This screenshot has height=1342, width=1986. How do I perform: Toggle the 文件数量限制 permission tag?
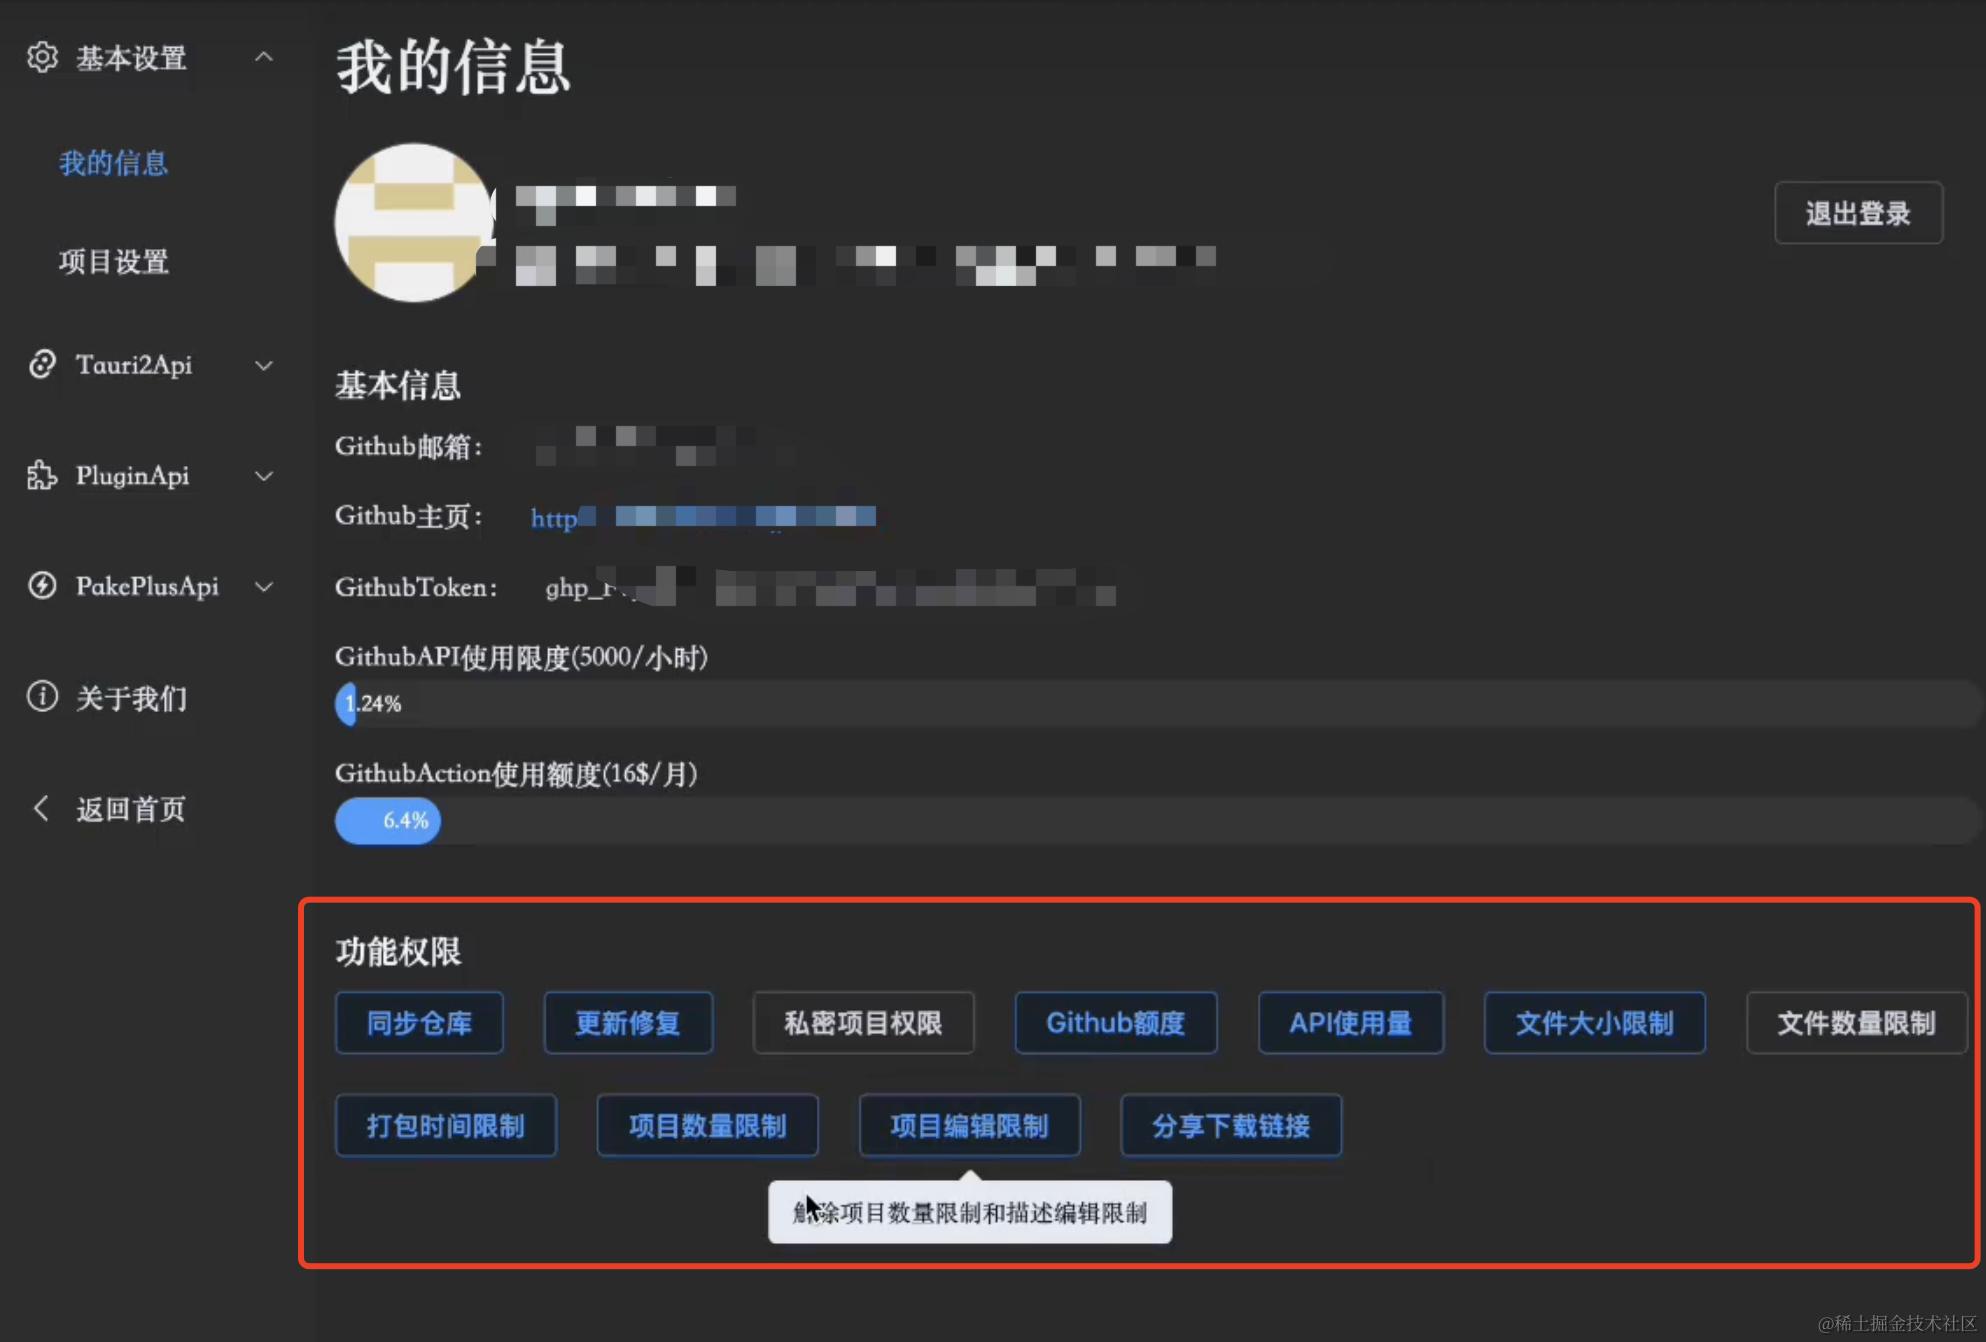point(1856,1023)
